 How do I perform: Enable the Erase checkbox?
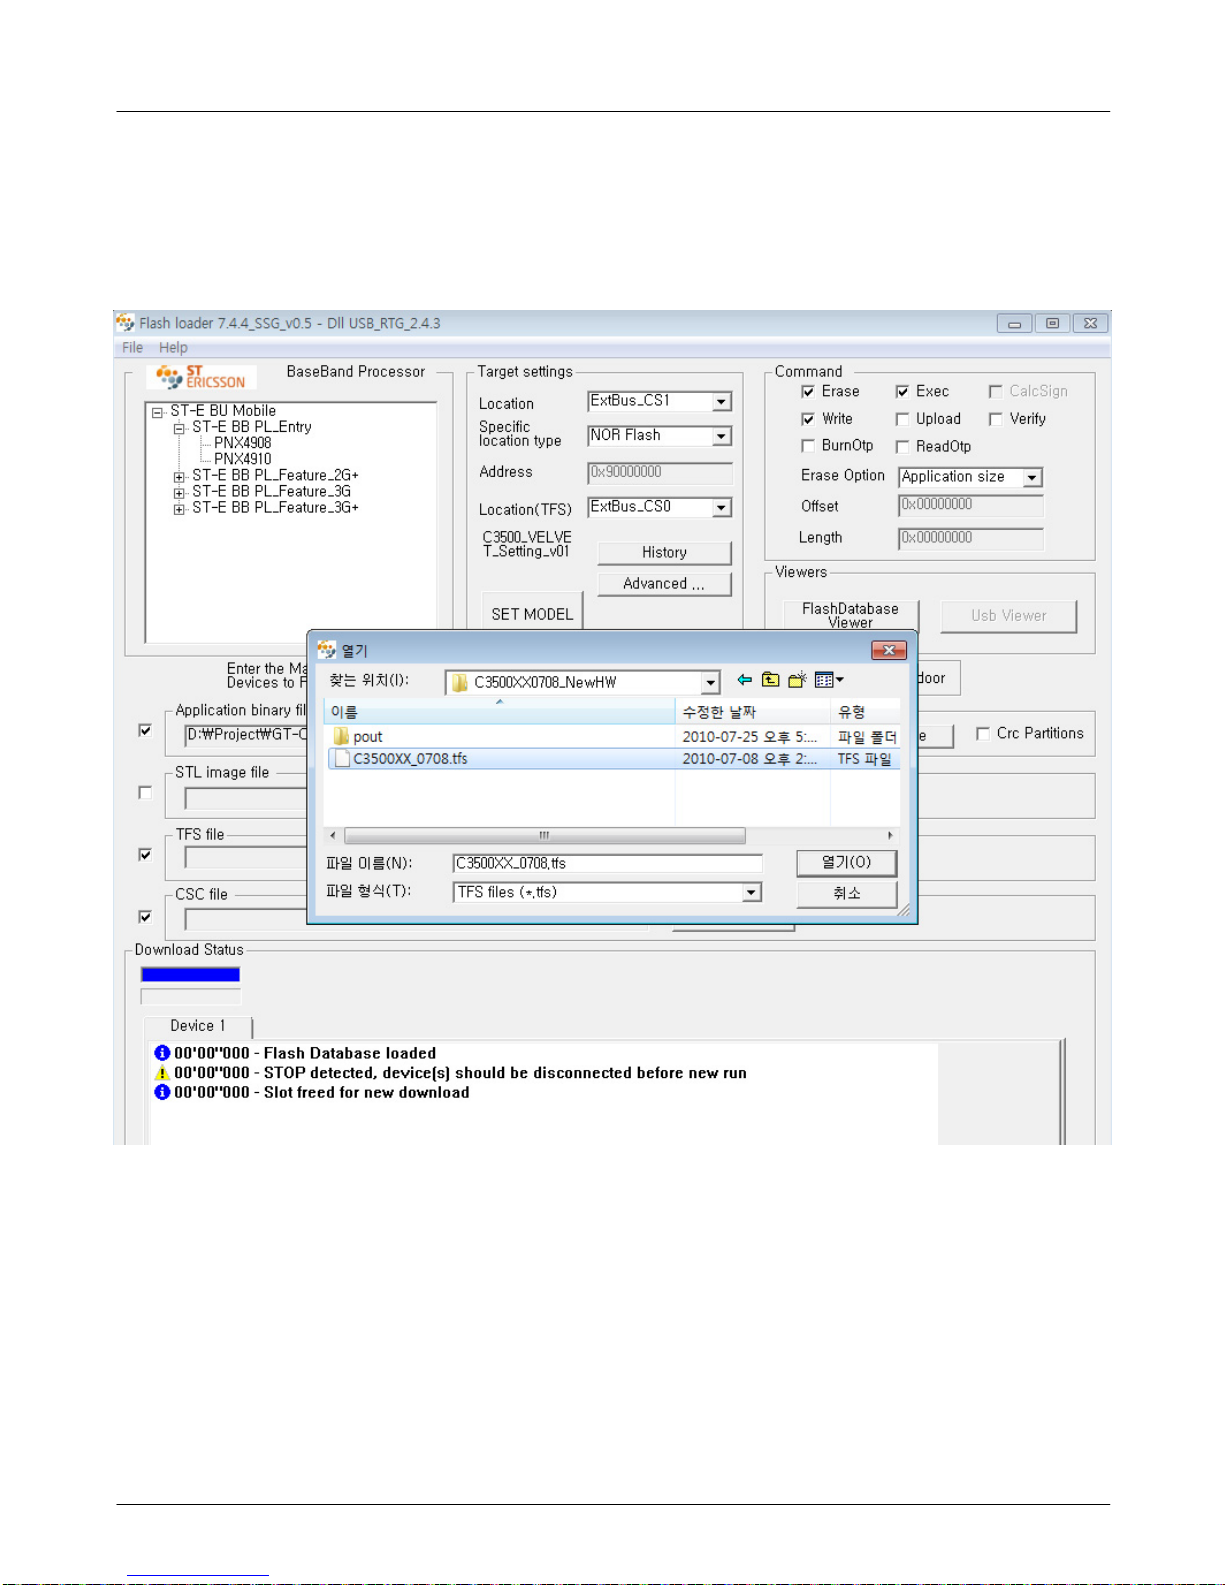[808, 392]
